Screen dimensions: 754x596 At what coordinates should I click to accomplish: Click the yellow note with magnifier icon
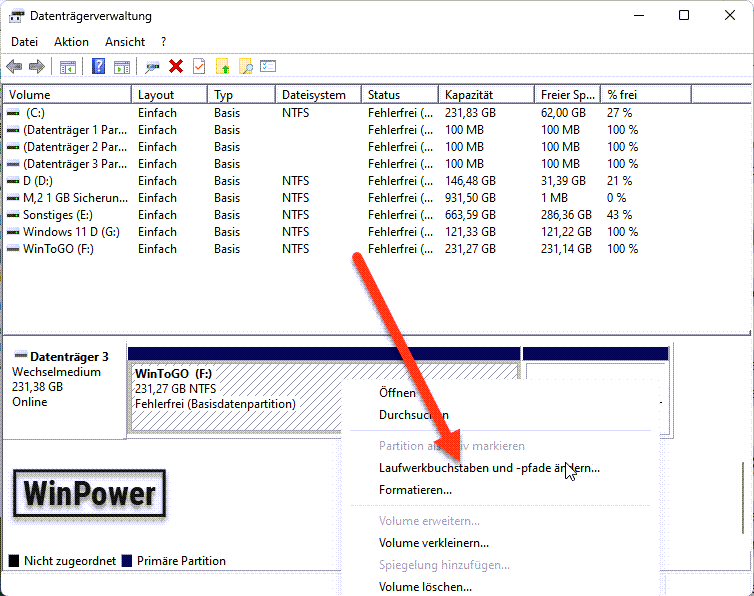click(x=246, y=66)
